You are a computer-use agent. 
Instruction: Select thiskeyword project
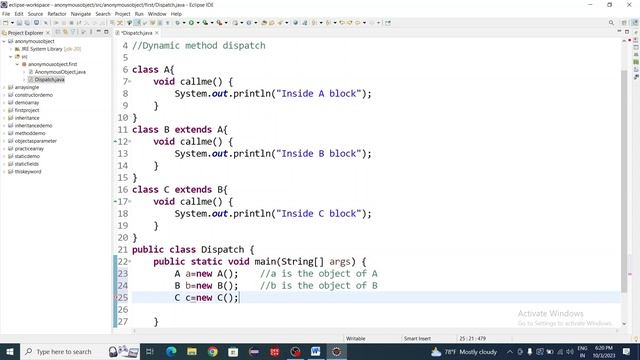tap(28, 172)
